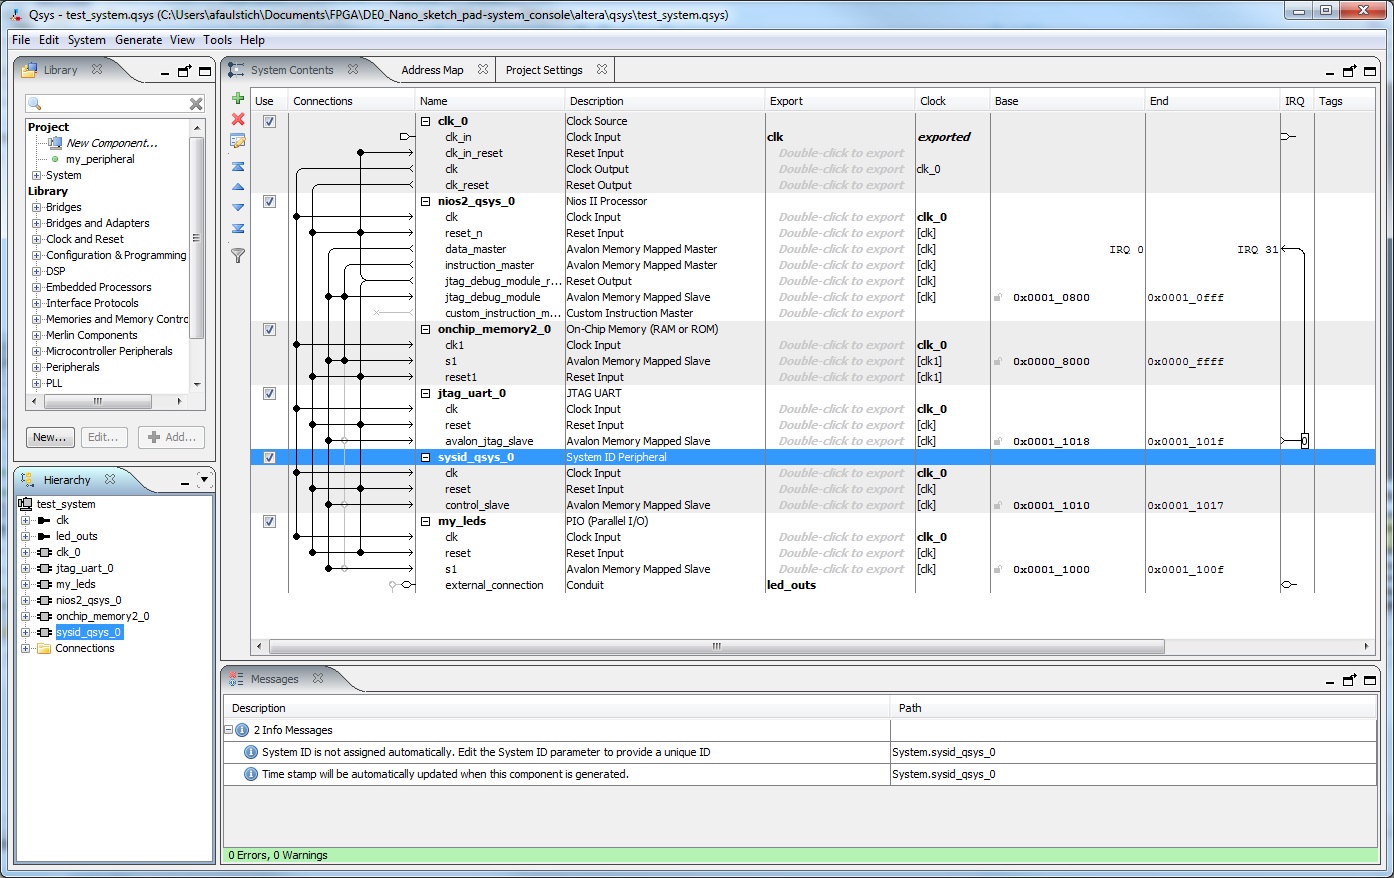Click the Library search input field
This screenshot has width=1394, height=878.
114,104
